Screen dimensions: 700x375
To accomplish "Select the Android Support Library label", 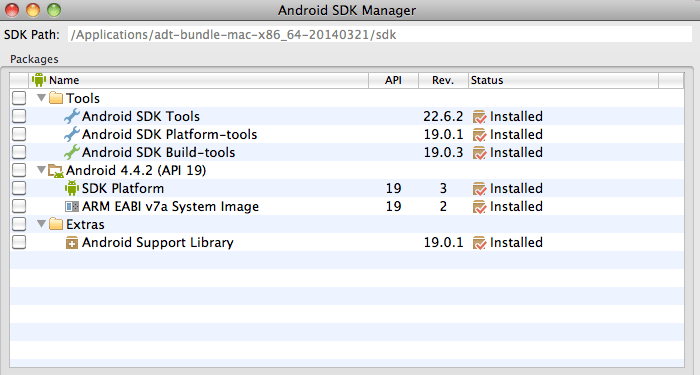I will pyautogui.click(x=158, y=242).
